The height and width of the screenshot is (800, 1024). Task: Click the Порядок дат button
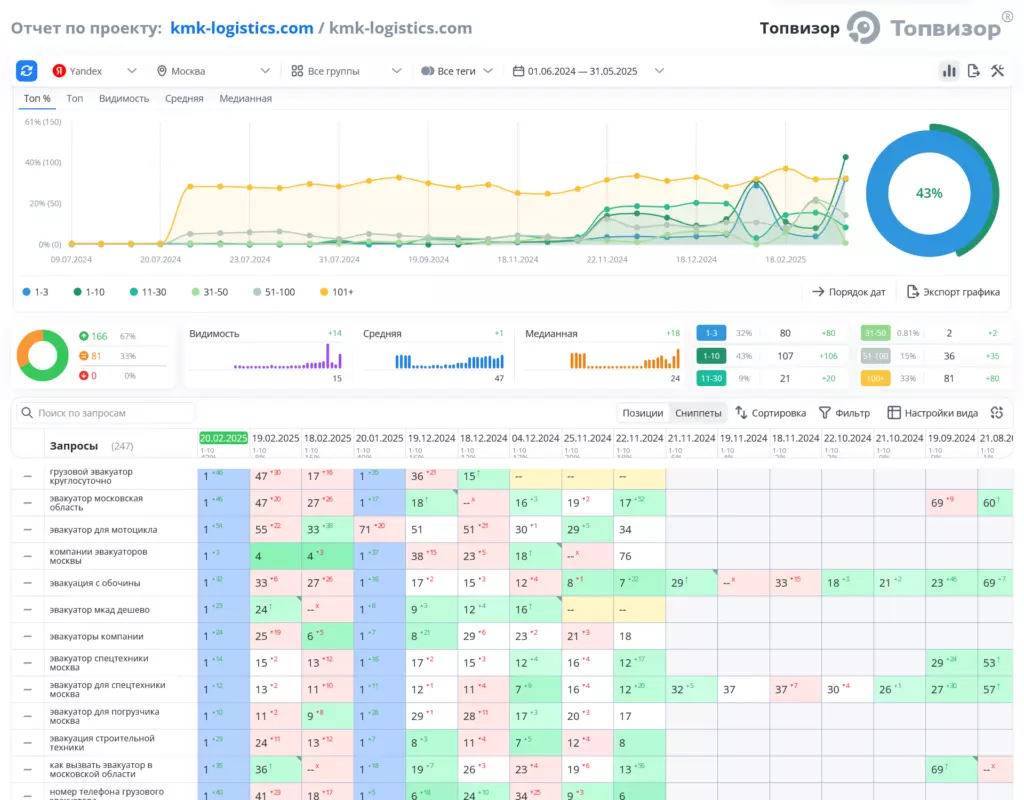pos(848,292)
